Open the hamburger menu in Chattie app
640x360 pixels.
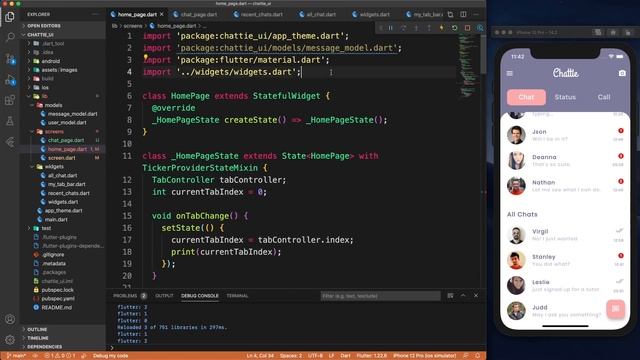point(510,73)
